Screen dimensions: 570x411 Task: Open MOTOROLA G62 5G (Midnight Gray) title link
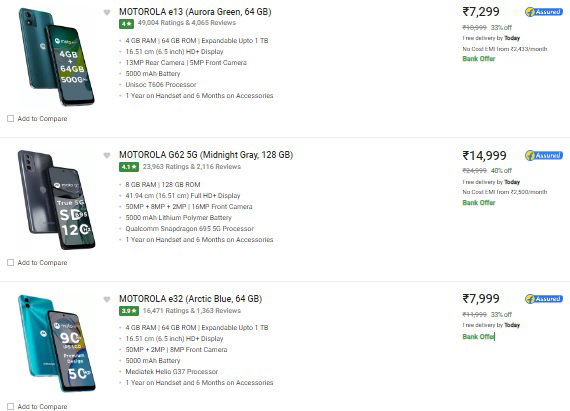pyautogui.click(x=206, y=155)
